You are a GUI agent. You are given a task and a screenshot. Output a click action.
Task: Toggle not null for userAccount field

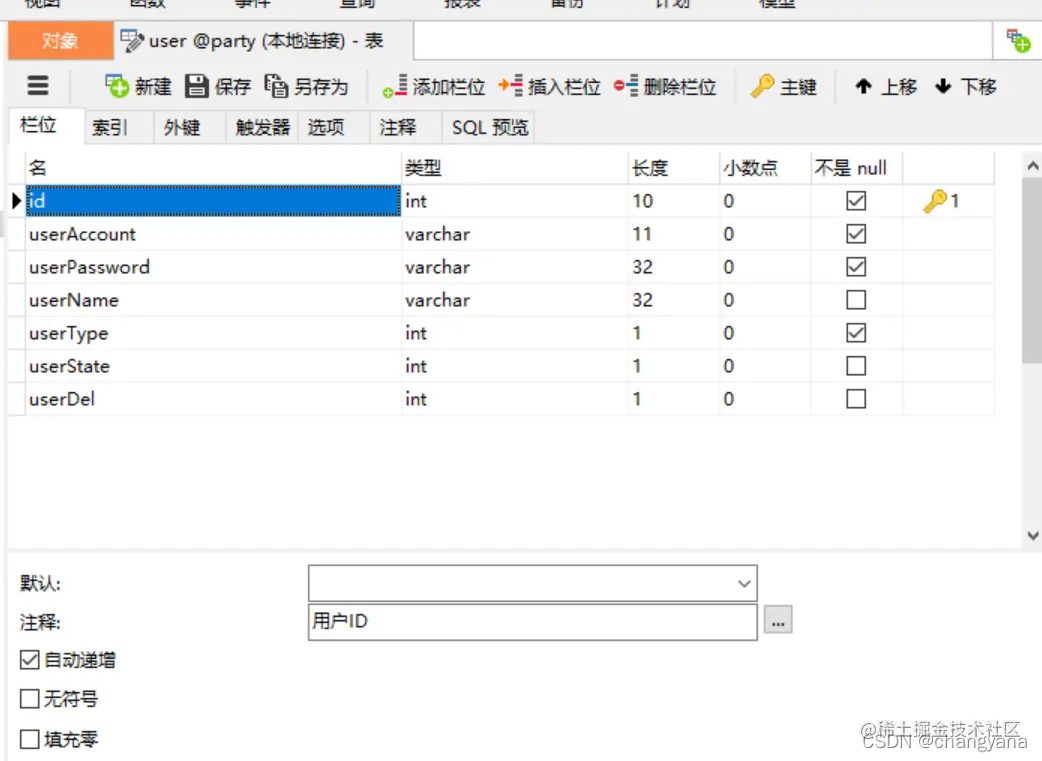pyautogui.click(x=856, y=234)
